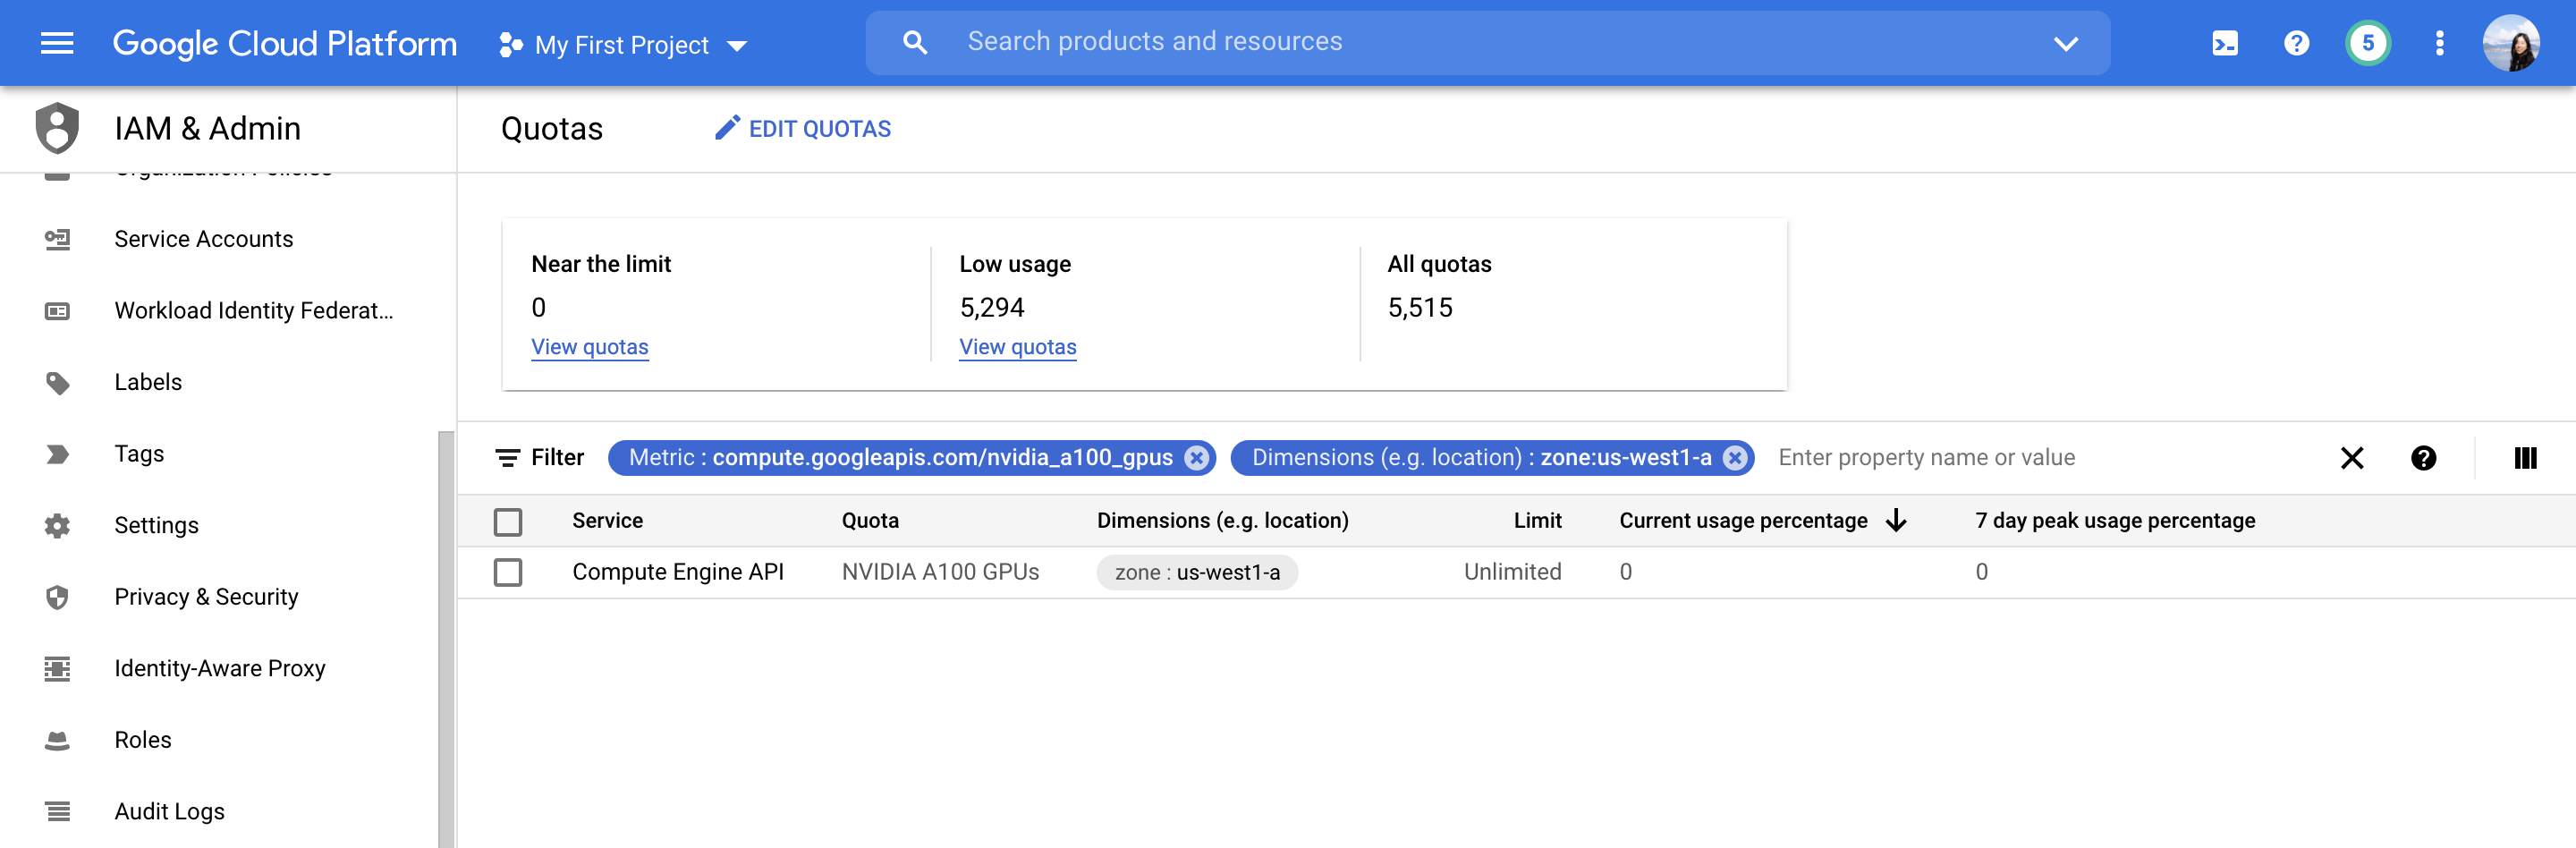Open the help question mark in top bar
This screenshot has height=848, width=2576.
[2296, 43]
